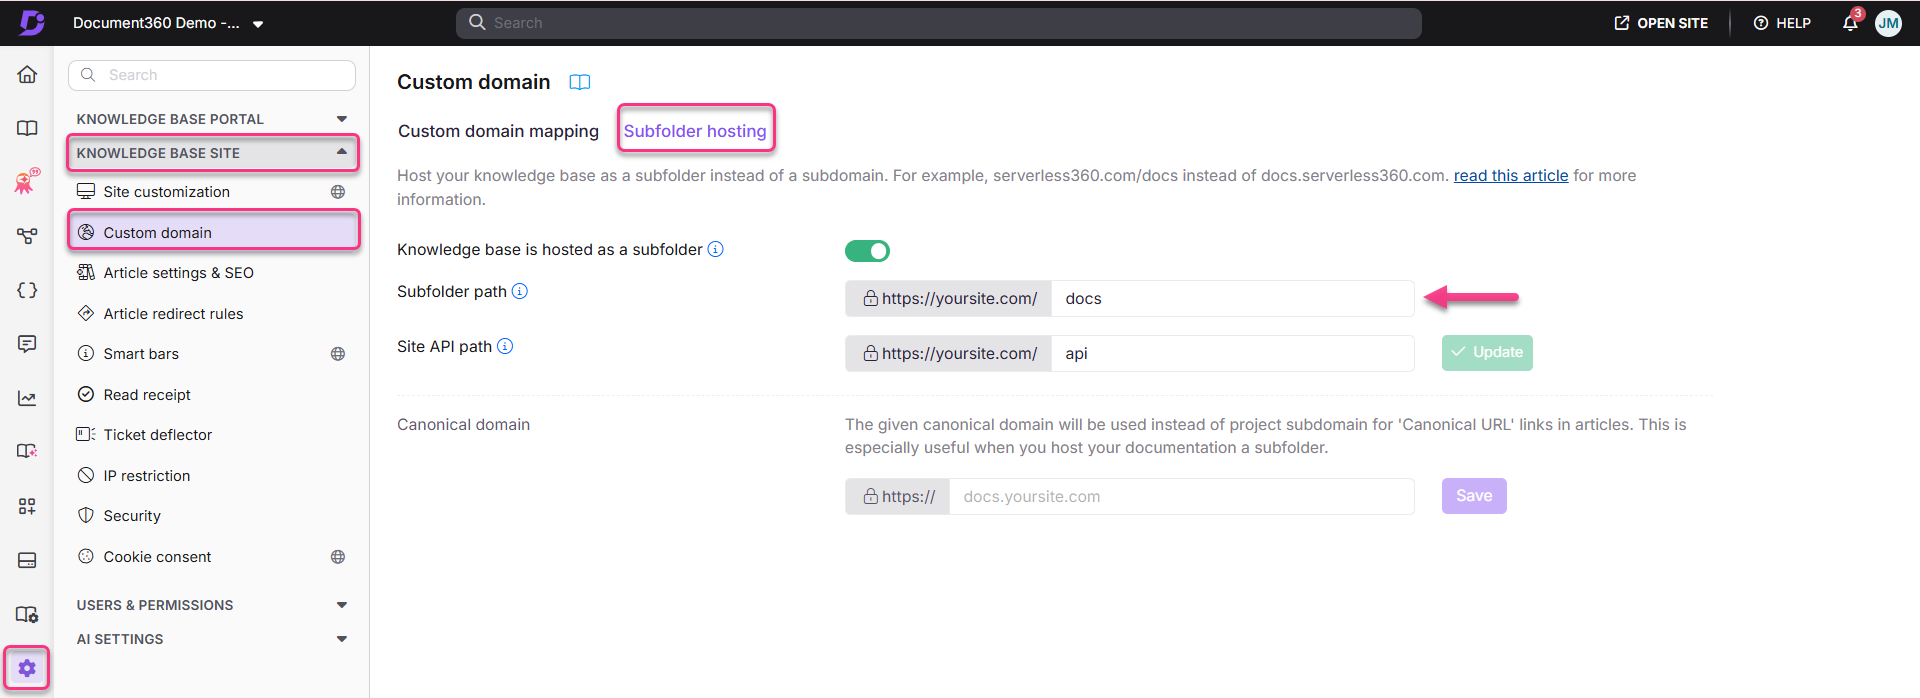This screenshot has height=698, width=1920.
Task: Follow the 'read this article' link
Action: pyautogui.click(x=1511, y=175)
